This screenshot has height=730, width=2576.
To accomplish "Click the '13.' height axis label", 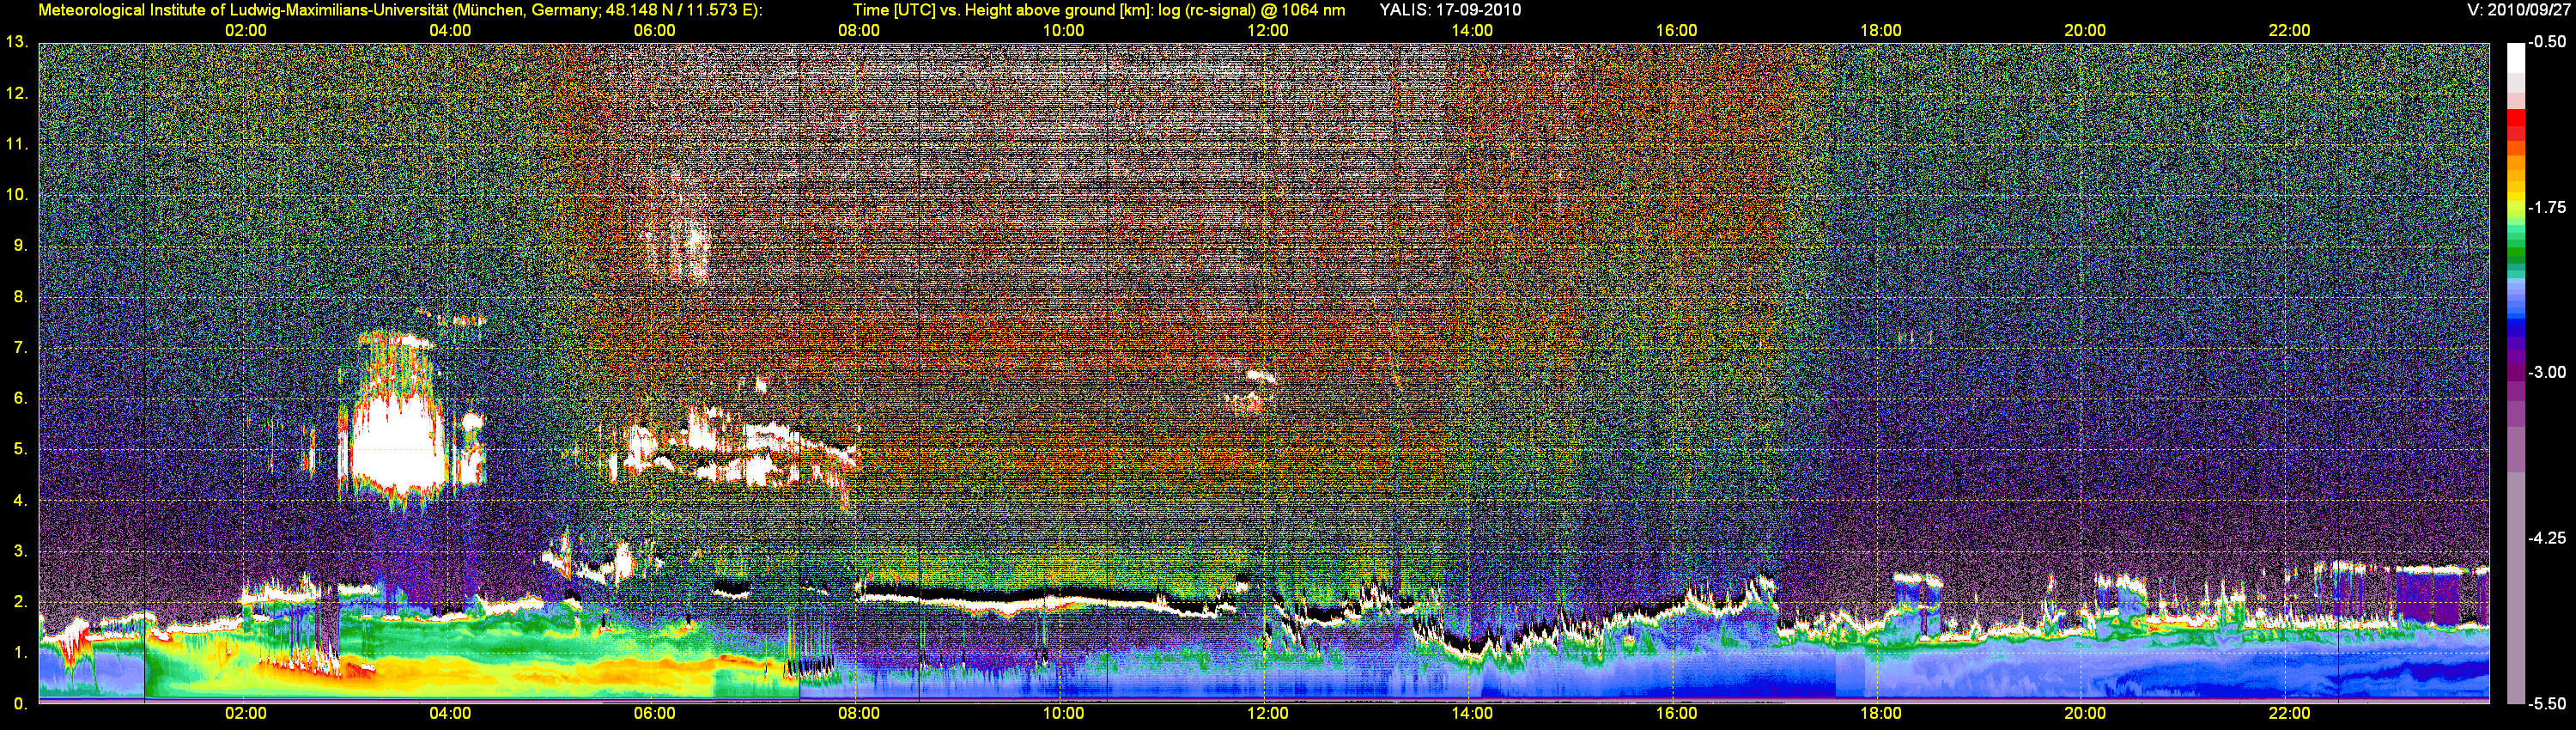I will click(17, 43).
